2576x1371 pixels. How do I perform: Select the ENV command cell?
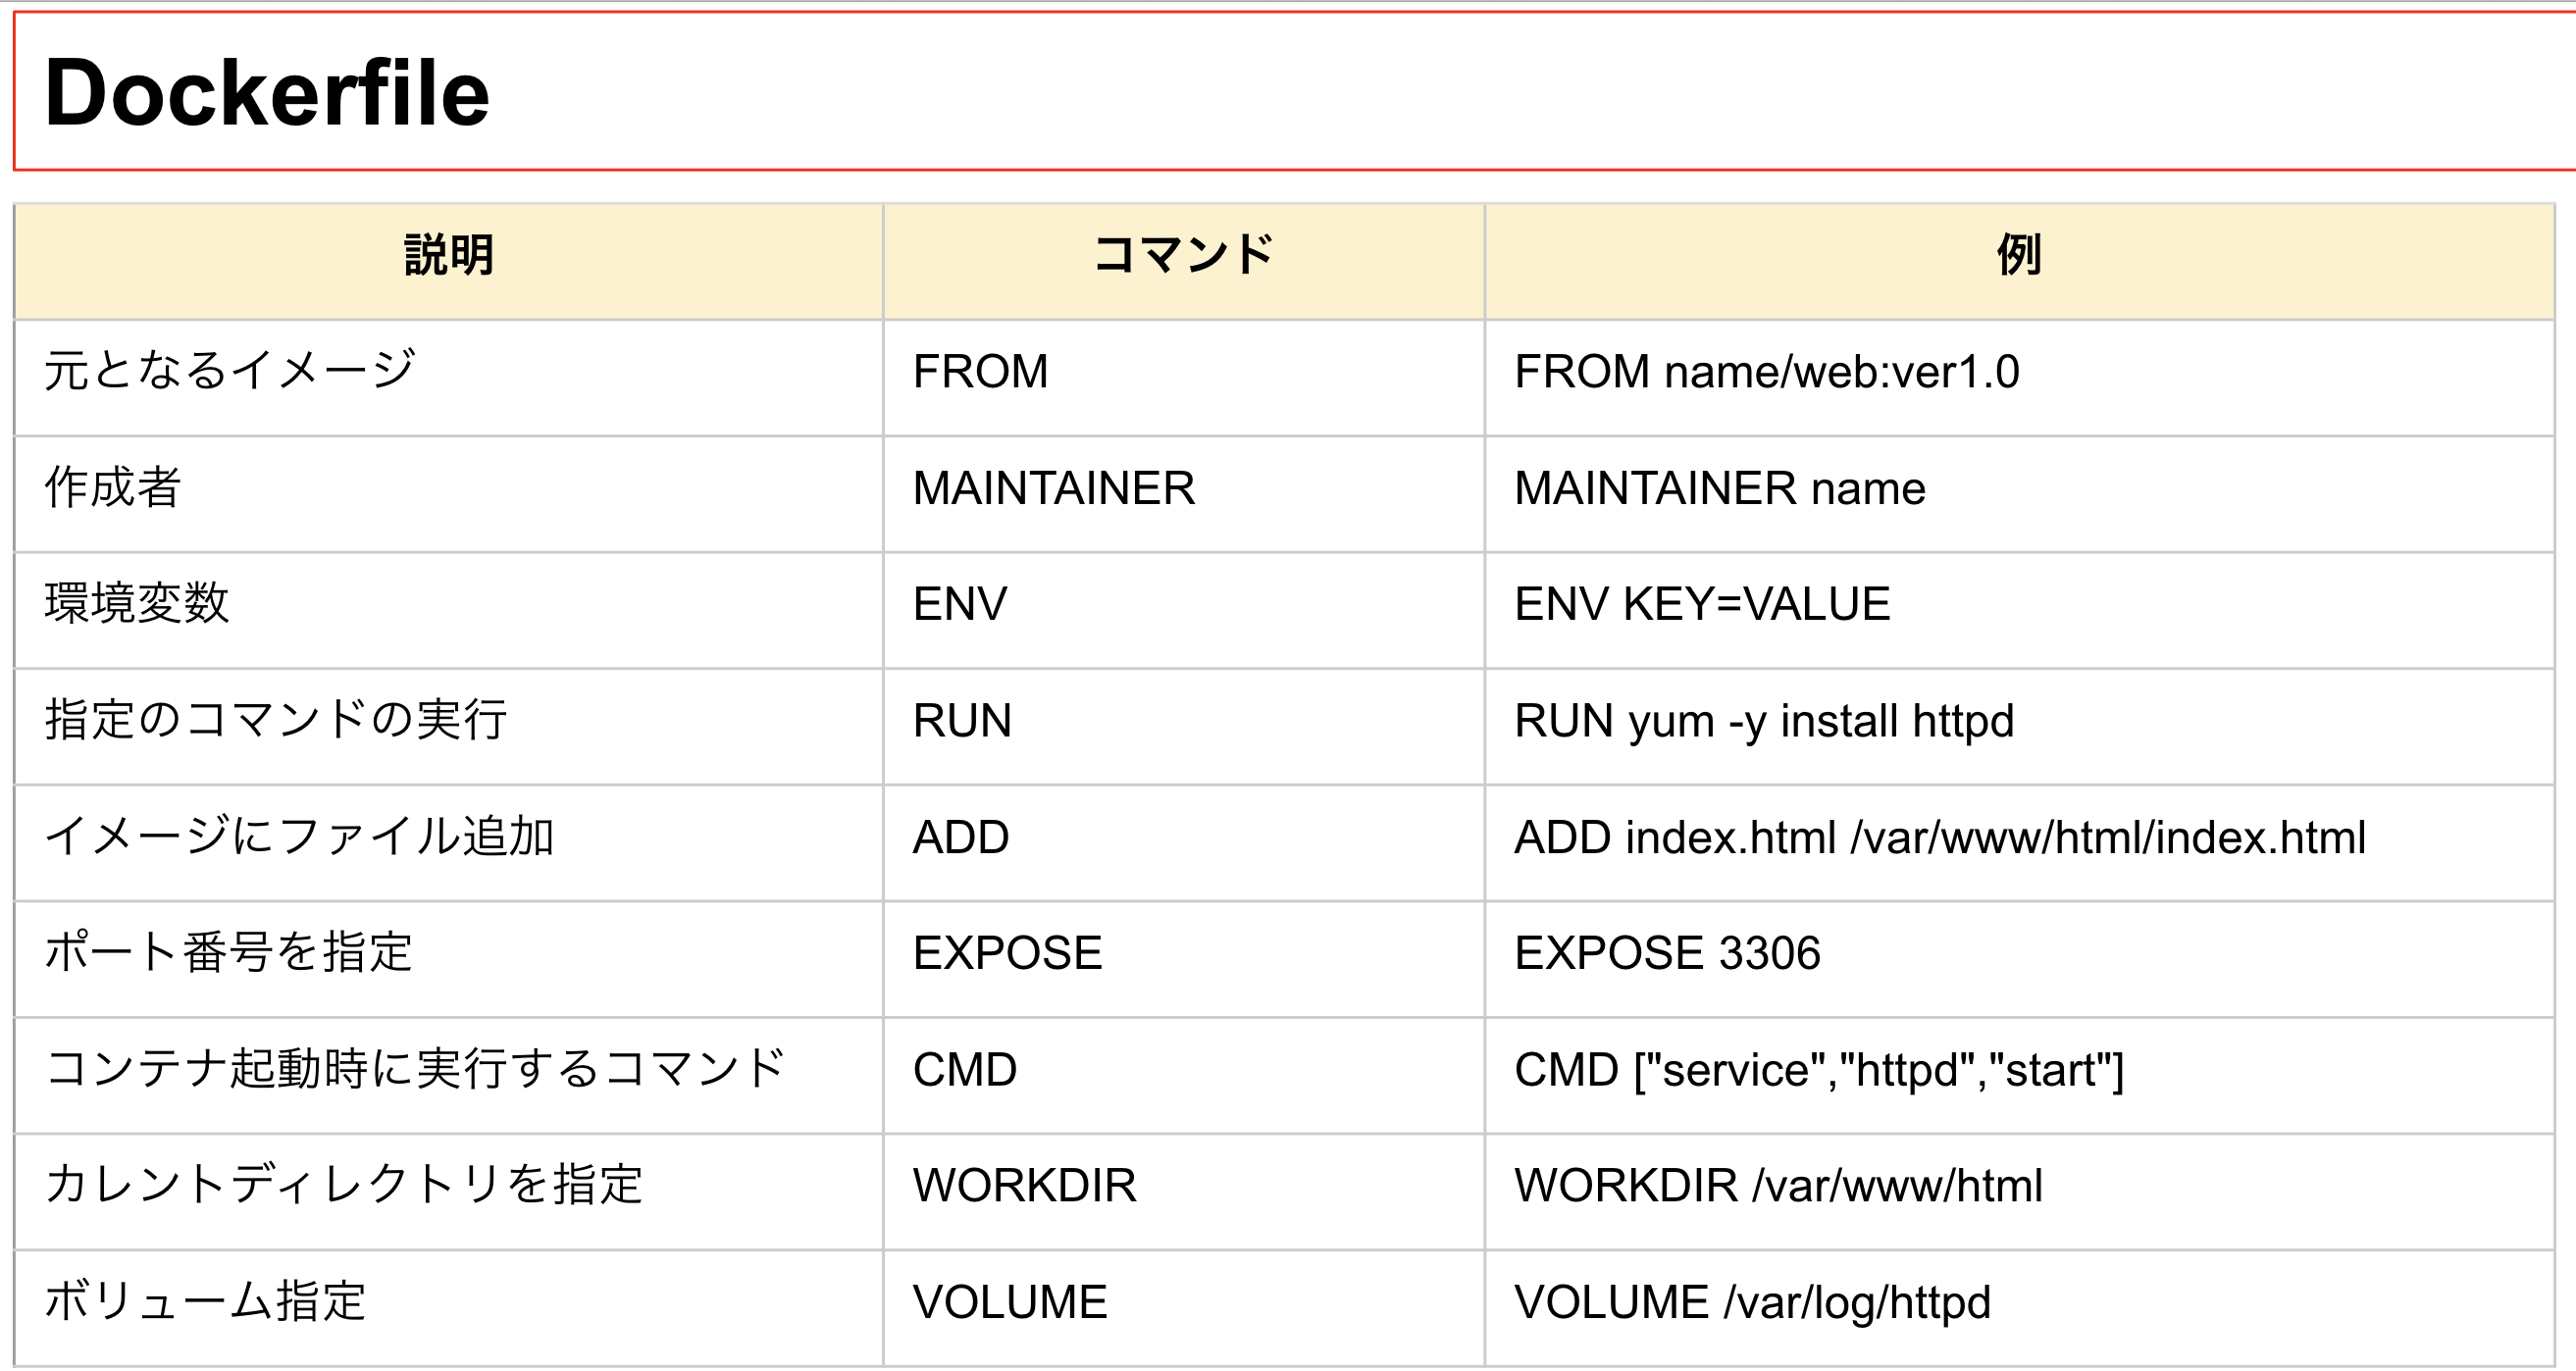click(x=960, y=605)
